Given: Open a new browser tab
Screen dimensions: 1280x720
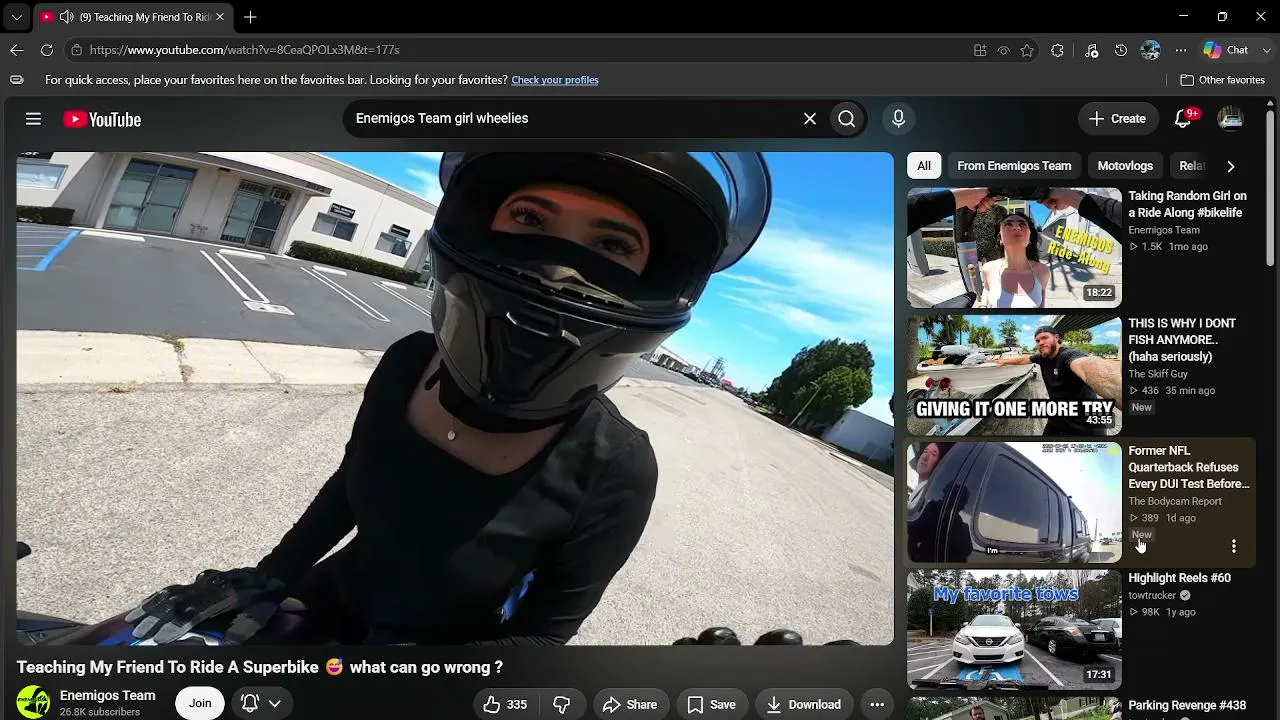Looking at the screenshot, I should [x=250, y=17].
